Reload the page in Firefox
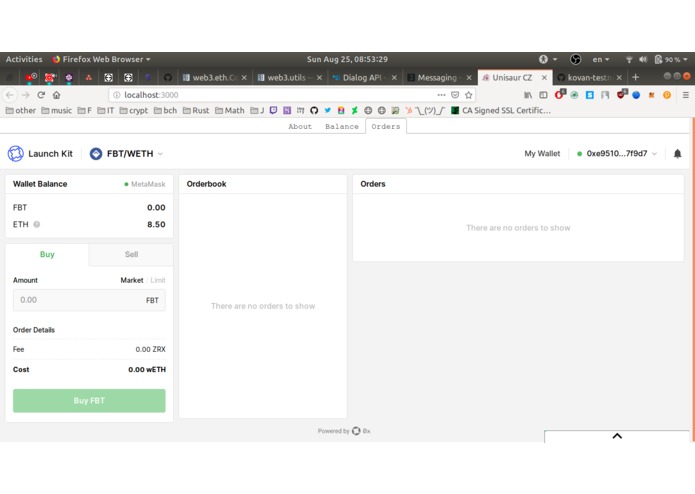The height and width of the screenshot is (494, 695). (41, 95)
